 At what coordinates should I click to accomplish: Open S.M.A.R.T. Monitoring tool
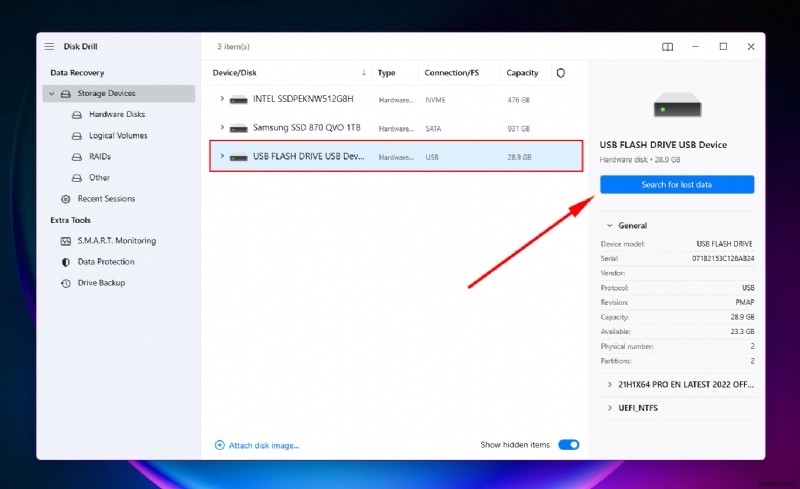[x=117, y=240]
